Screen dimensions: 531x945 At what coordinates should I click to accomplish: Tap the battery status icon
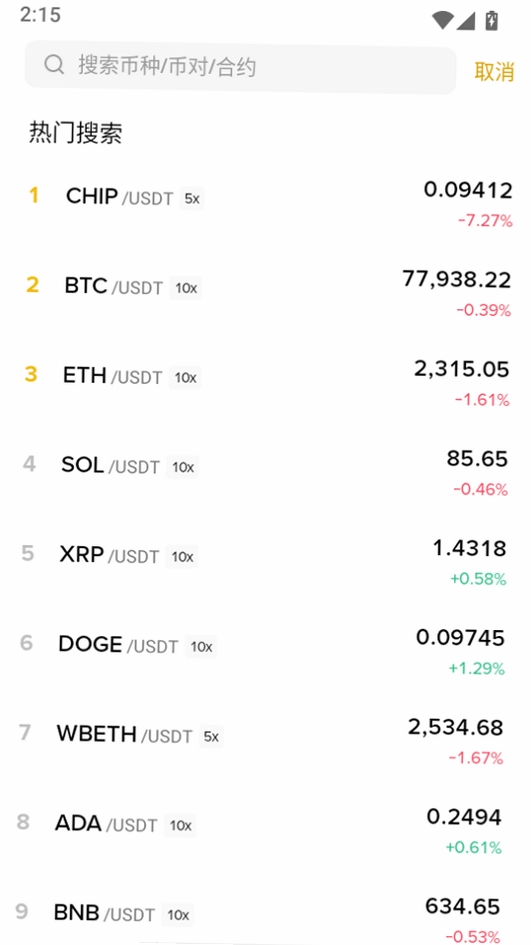tap(492, 20)
